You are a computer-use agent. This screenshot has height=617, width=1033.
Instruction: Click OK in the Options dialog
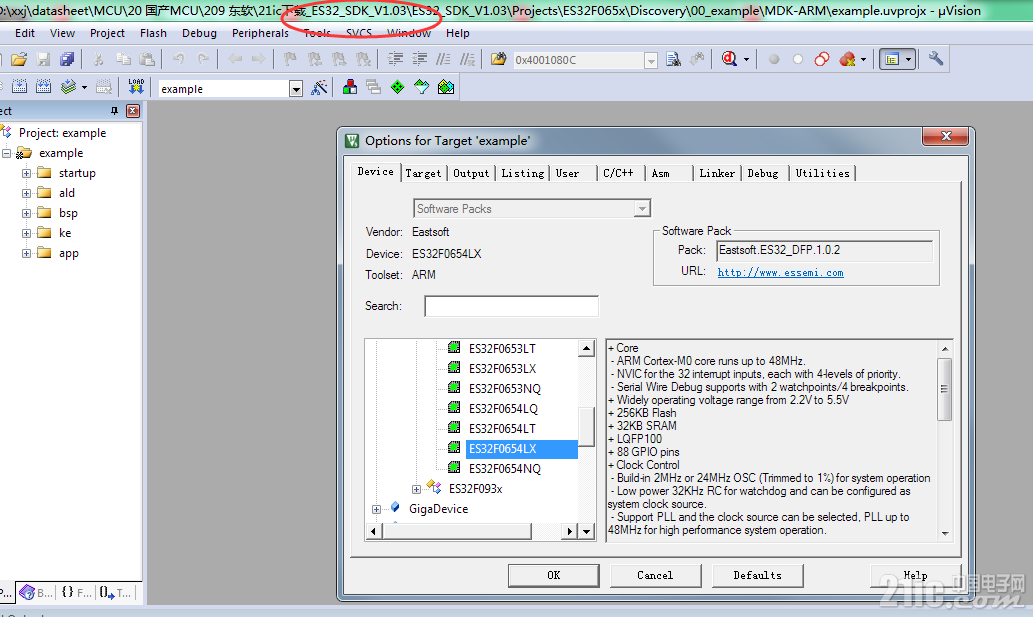(x=553, y=576)
